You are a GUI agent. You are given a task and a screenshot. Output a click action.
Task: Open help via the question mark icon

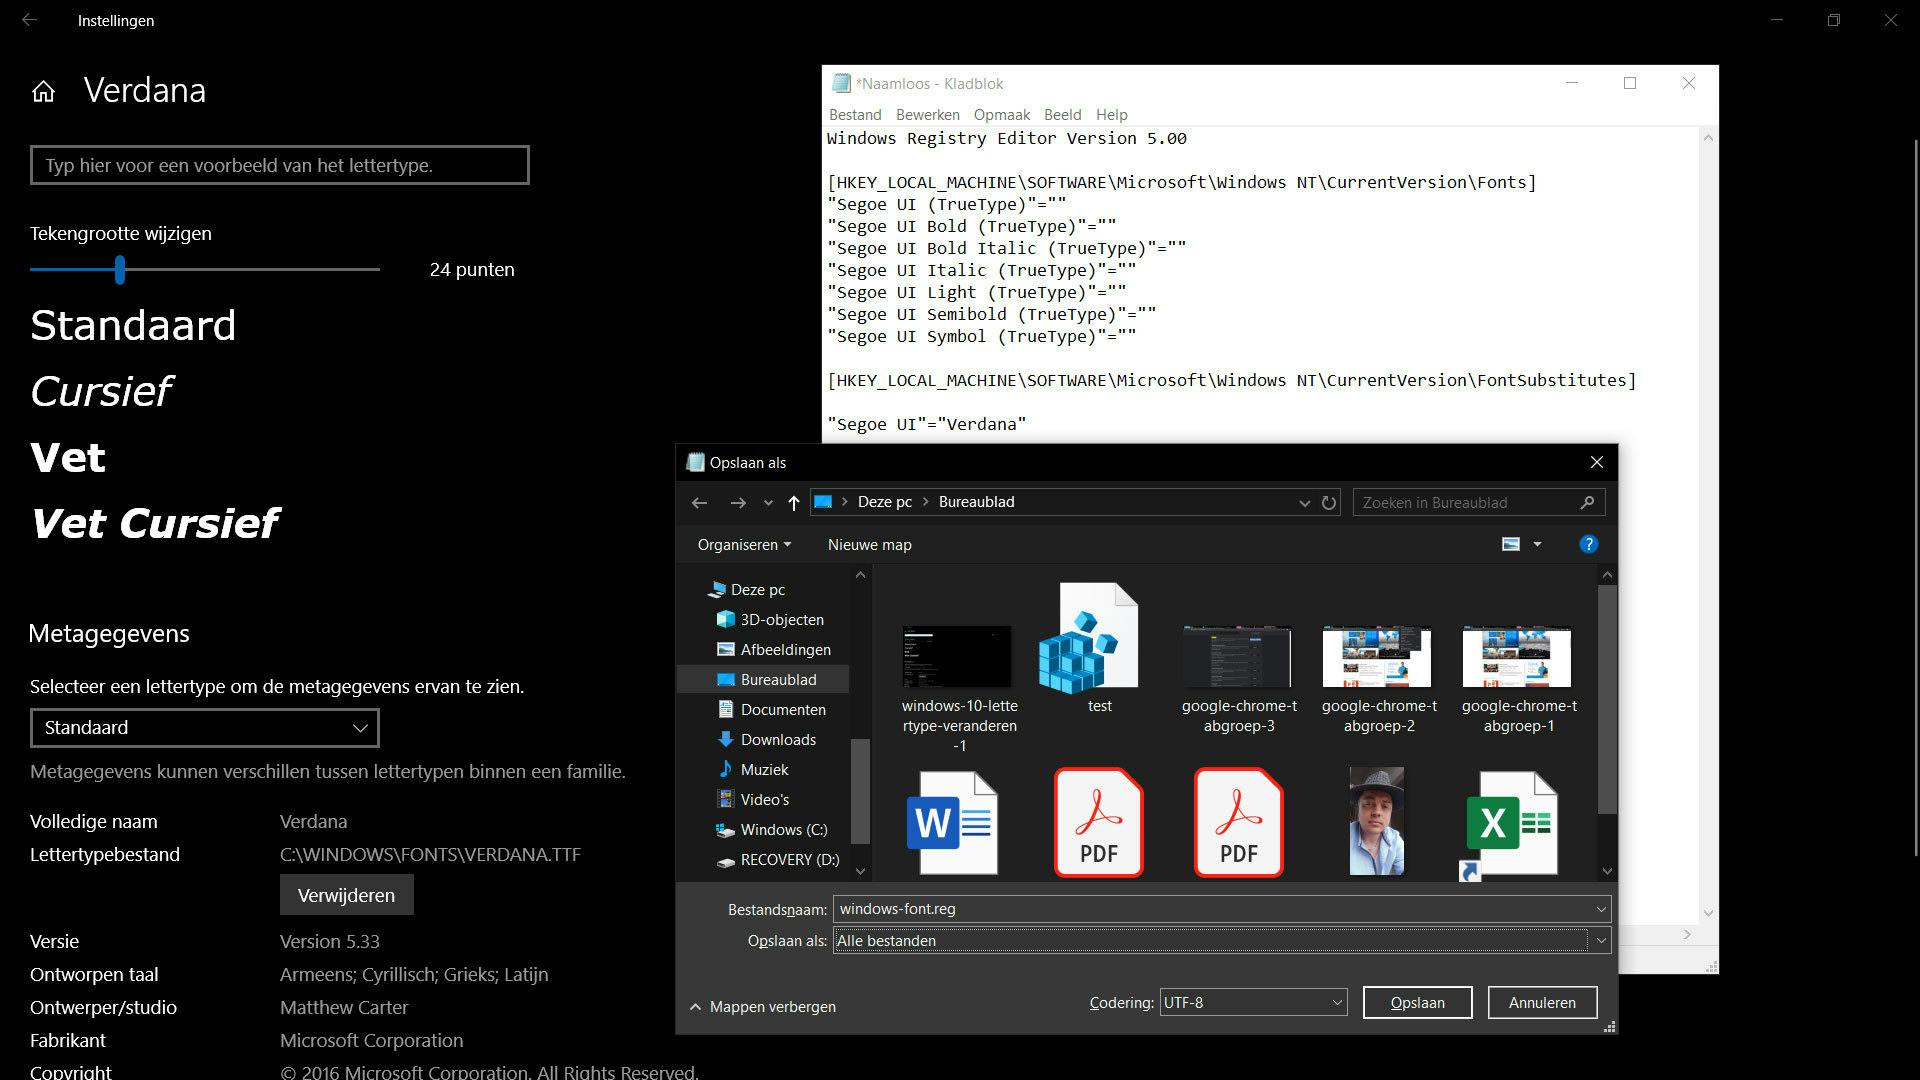[1589, 544]
